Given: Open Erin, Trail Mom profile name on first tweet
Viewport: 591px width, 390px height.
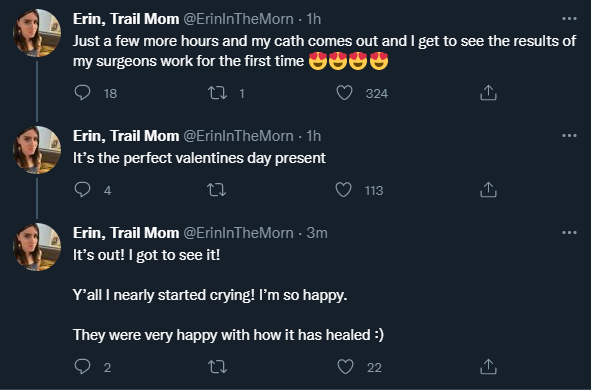Looking at the screenshot, I should pyautogui.click(x=126, y=19).
